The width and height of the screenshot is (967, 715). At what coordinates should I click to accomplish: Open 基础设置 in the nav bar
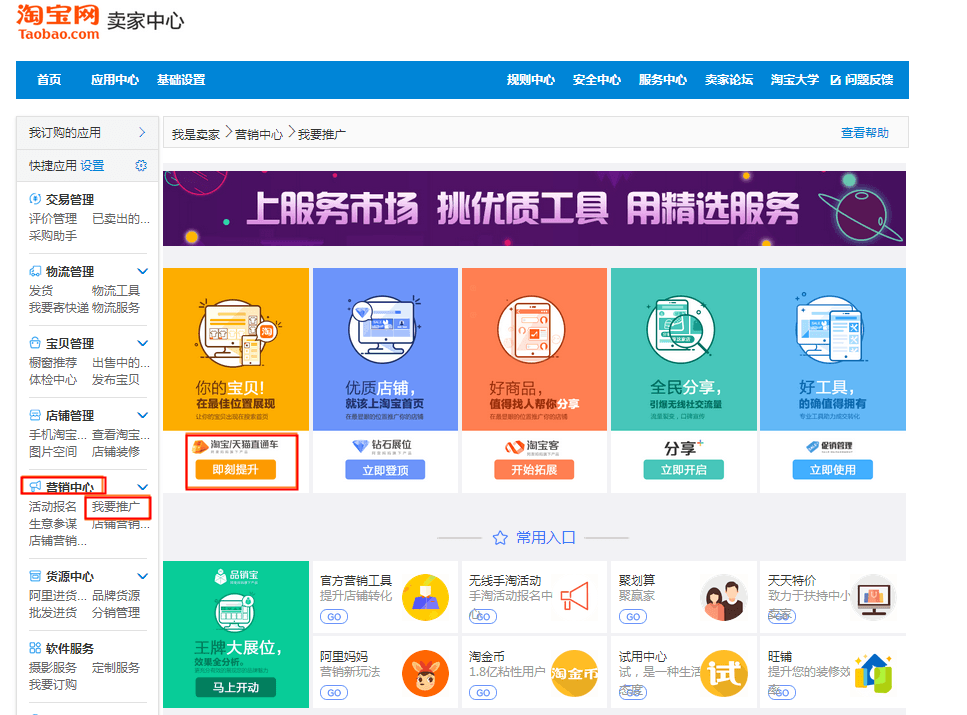click(x=181, y=80)
